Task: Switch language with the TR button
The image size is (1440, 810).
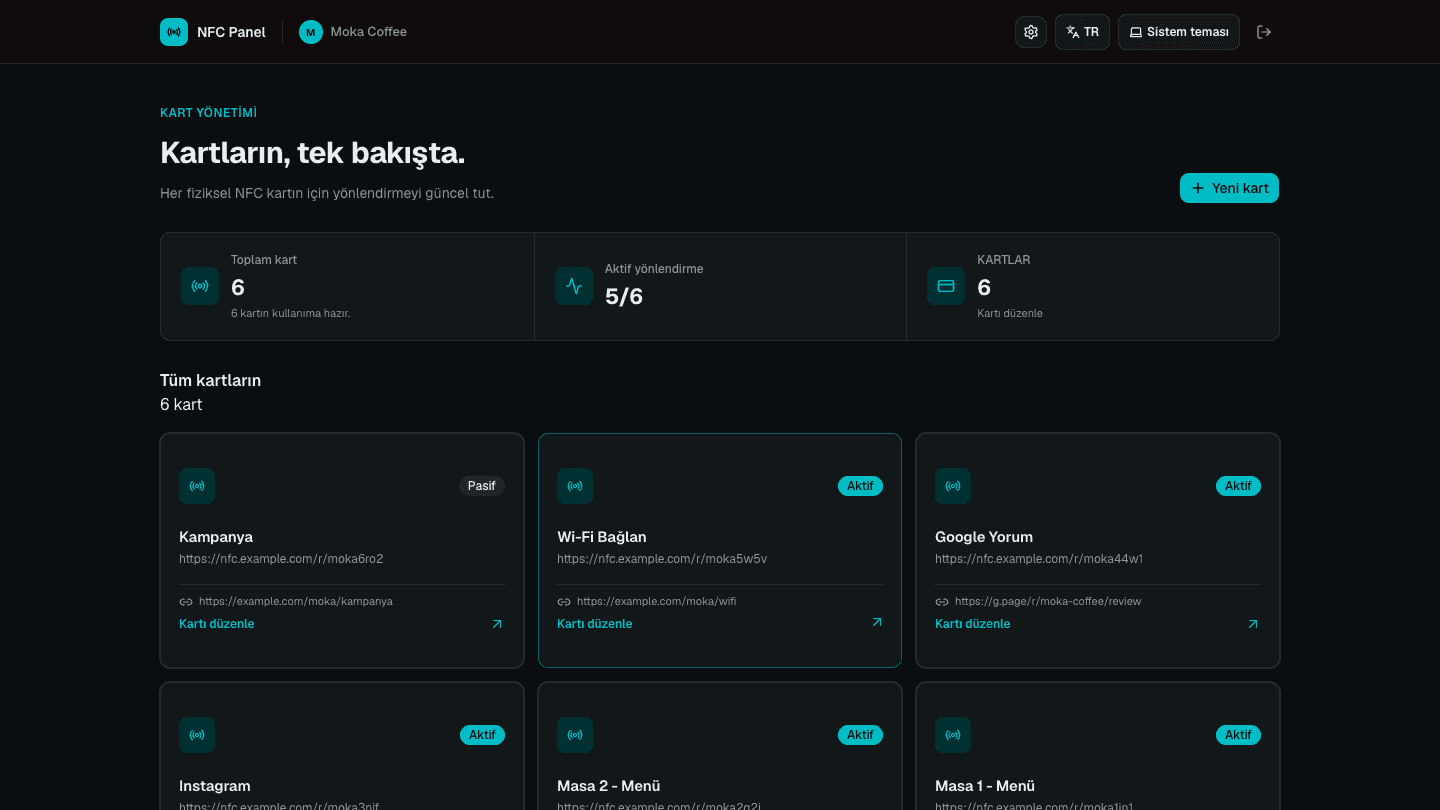Action: click(x=1082, y=32)
